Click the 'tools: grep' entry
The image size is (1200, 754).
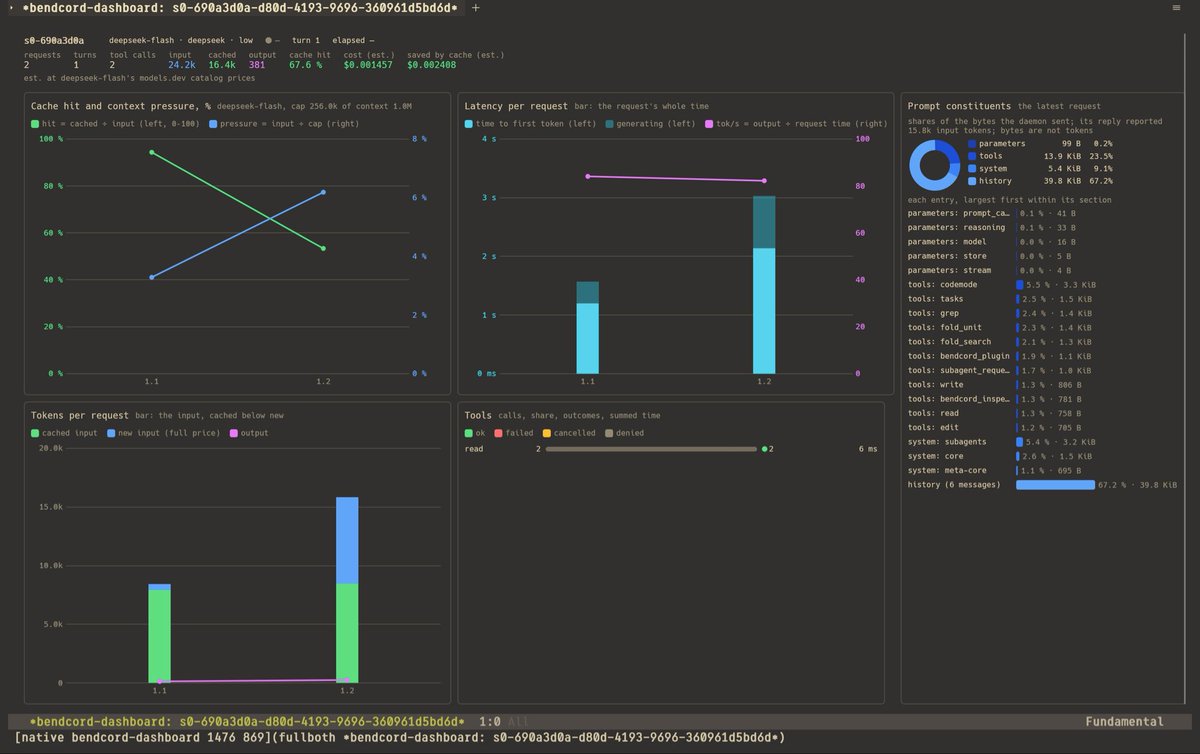tap(933, 313)
